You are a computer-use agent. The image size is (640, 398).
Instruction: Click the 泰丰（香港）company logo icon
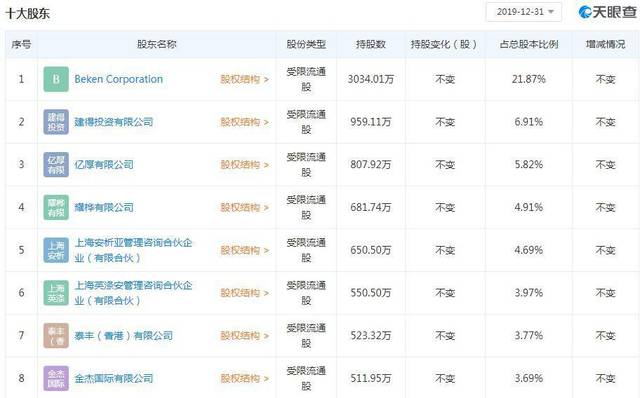point(56,336)
